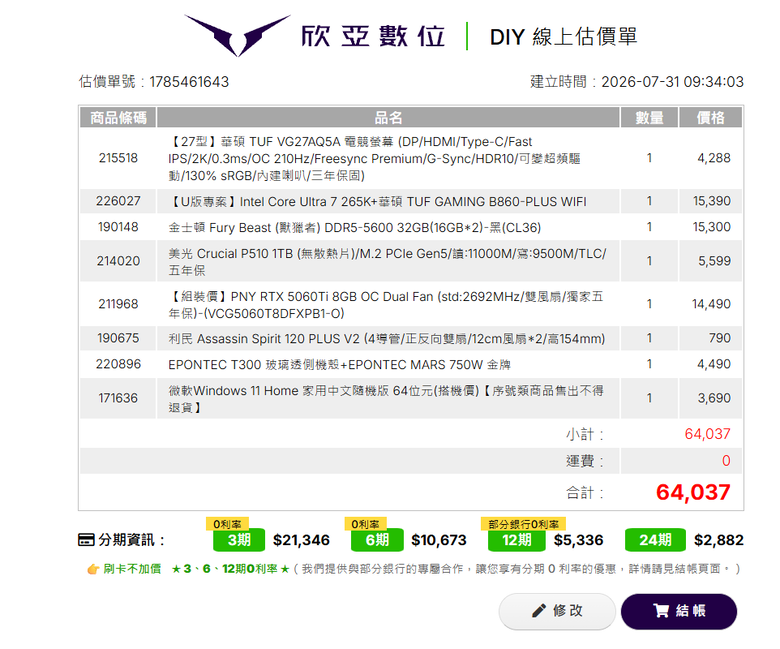Click the 12期 amount $5,336
Image resolution: width=780 pixels, height=649 pixels.
coord(579,540)
